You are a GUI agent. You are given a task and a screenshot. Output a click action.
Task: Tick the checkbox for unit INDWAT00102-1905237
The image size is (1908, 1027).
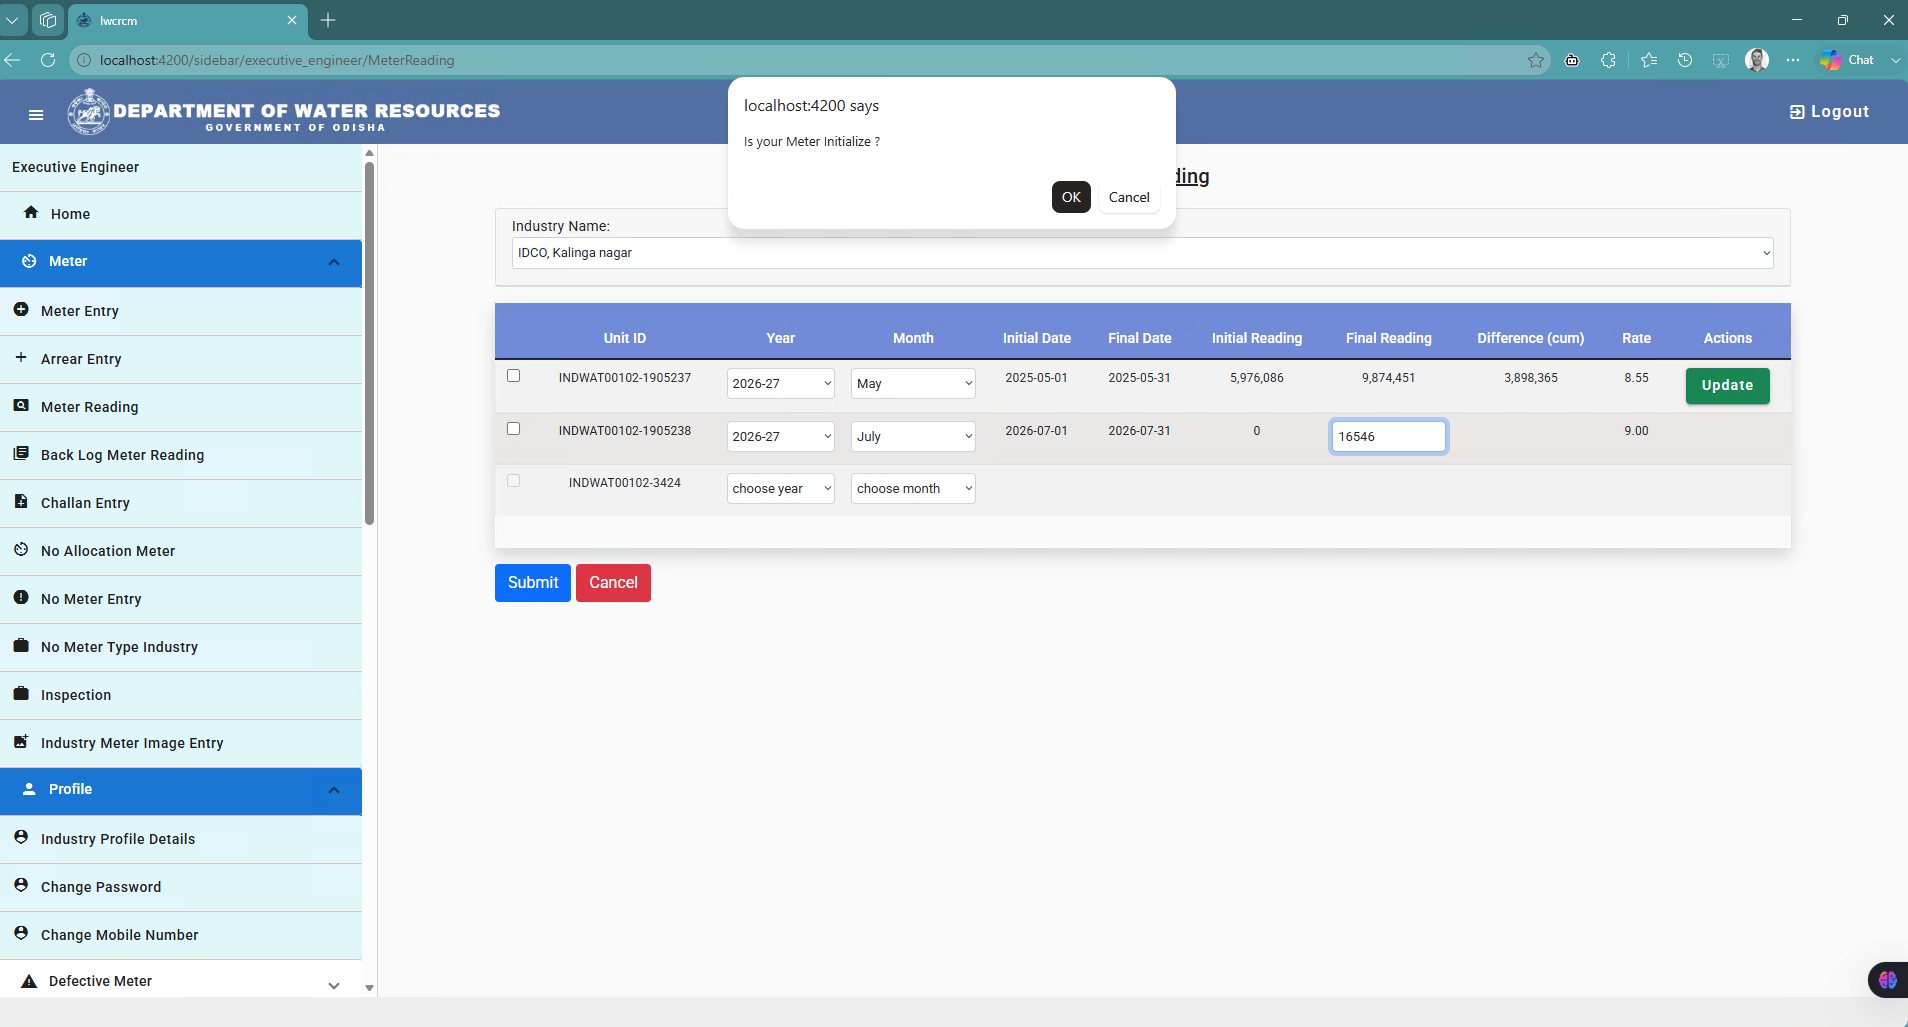(x=514, y=376)
